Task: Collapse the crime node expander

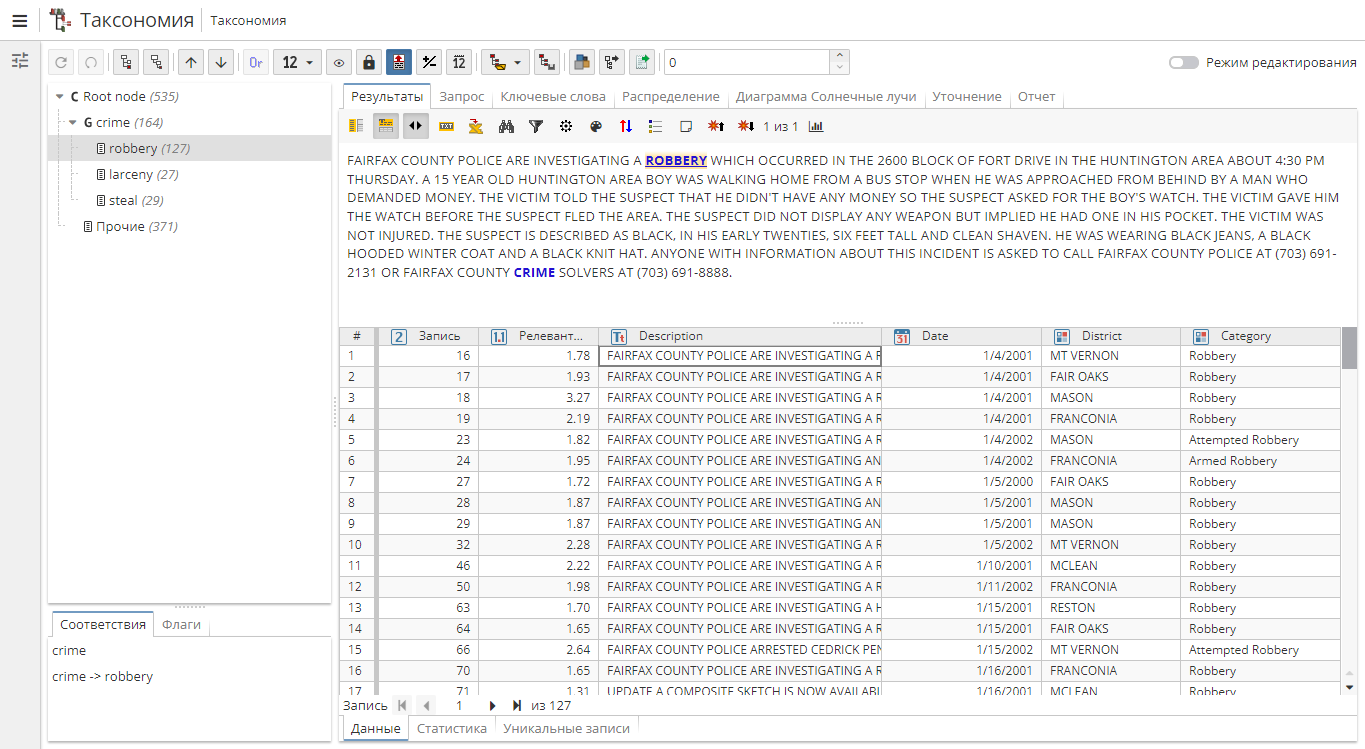Action: (73, 123)
